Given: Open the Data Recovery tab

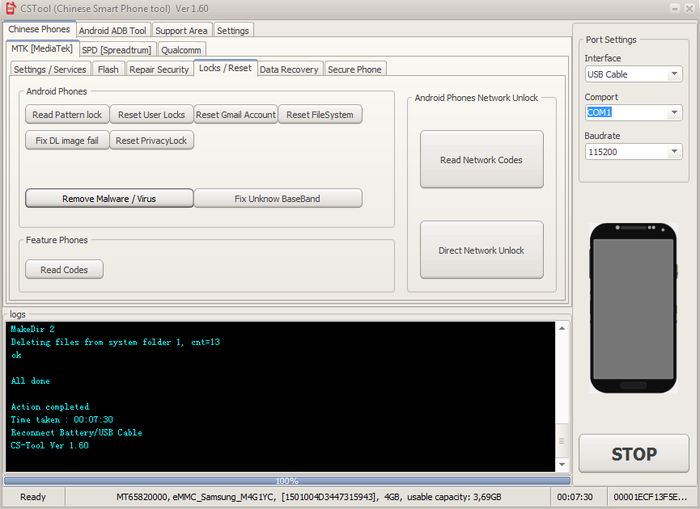Looking at the screenshot, I should [289, 69].
